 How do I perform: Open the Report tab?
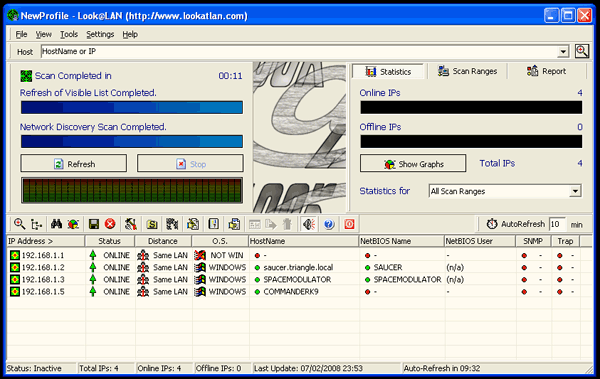546,71
